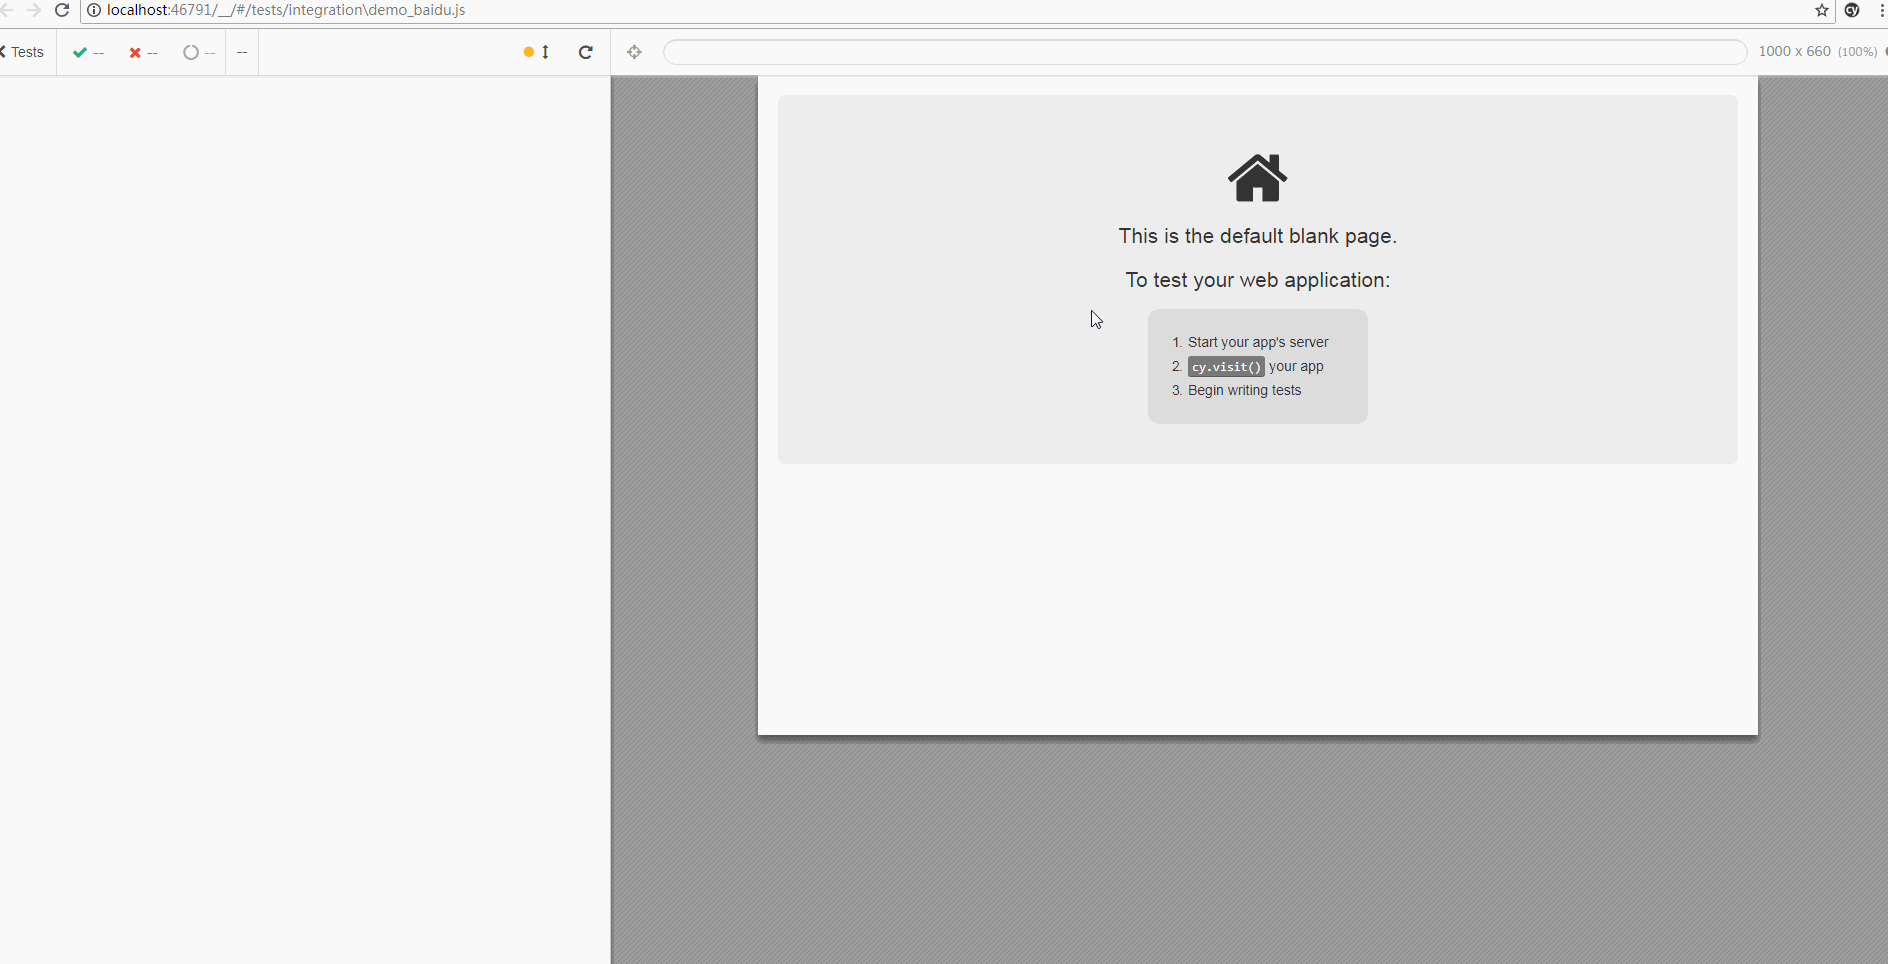Open the viewport size 1000 x 660 info
Screen dimensions: 1888x964
[x=1816, y=52]
